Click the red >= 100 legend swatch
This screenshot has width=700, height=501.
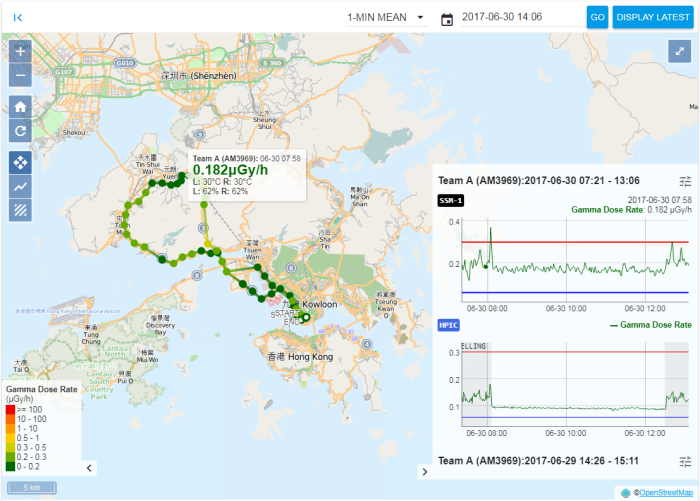pos(10,409)
